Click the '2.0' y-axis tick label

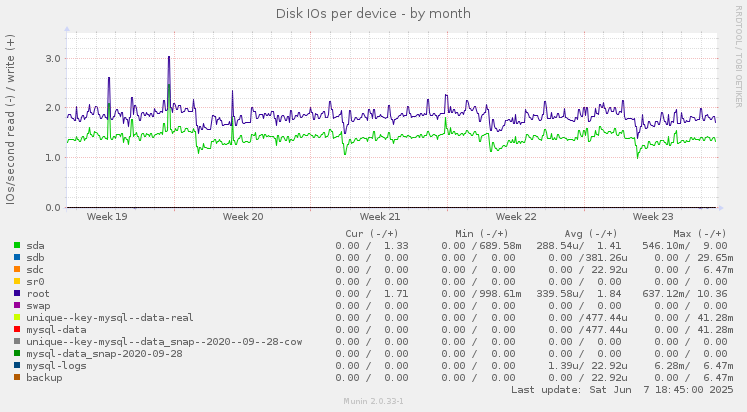coord(53,108)
